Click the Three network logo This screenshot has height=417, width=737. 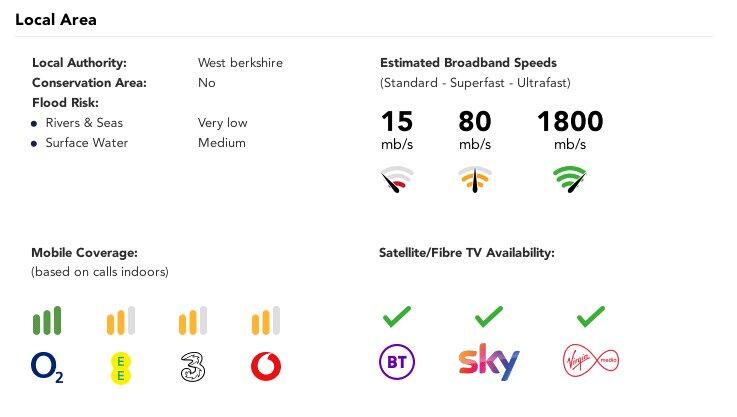pos(193,367)
